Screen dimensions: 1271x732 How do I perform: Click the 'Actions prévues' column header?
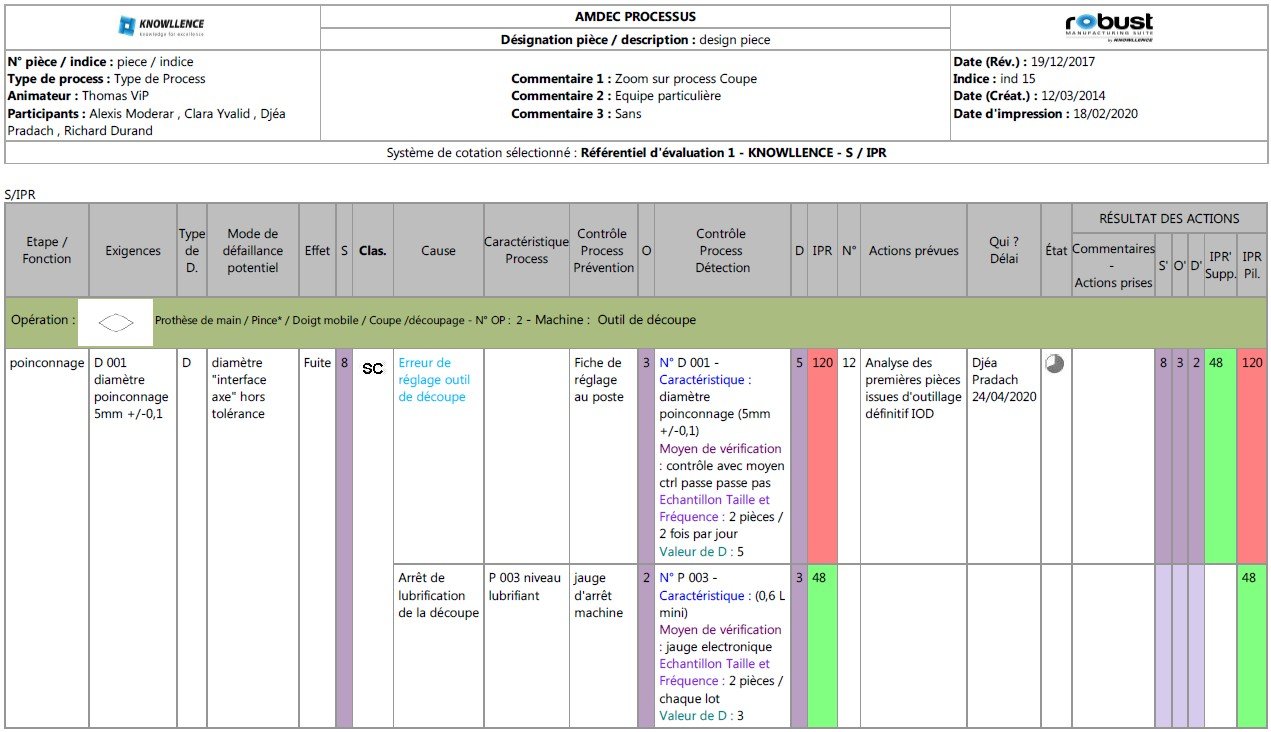913,251
